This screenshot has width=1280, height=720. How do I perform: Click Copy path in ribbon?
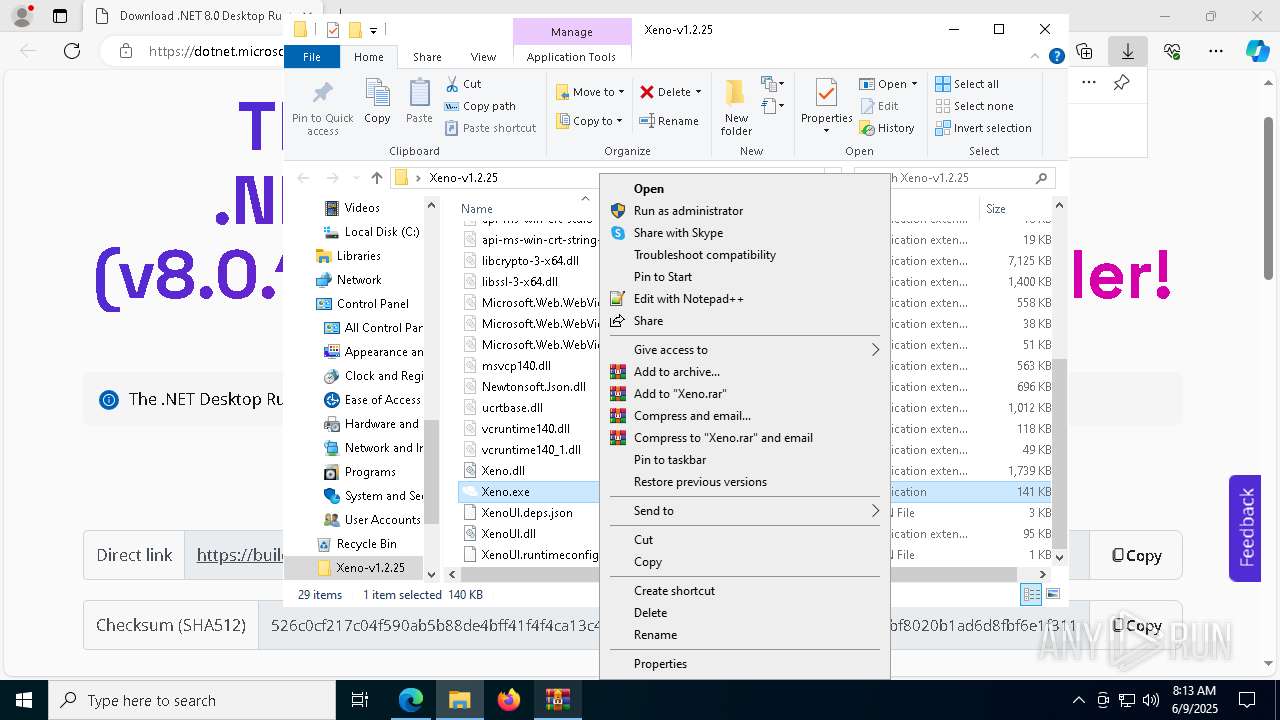[479, 106]
